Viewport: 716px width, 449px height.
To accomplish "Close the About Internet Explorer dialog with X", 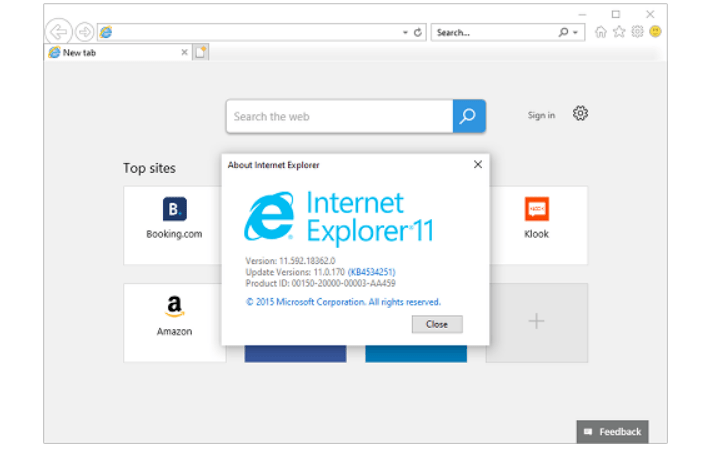I will [478, 164].
